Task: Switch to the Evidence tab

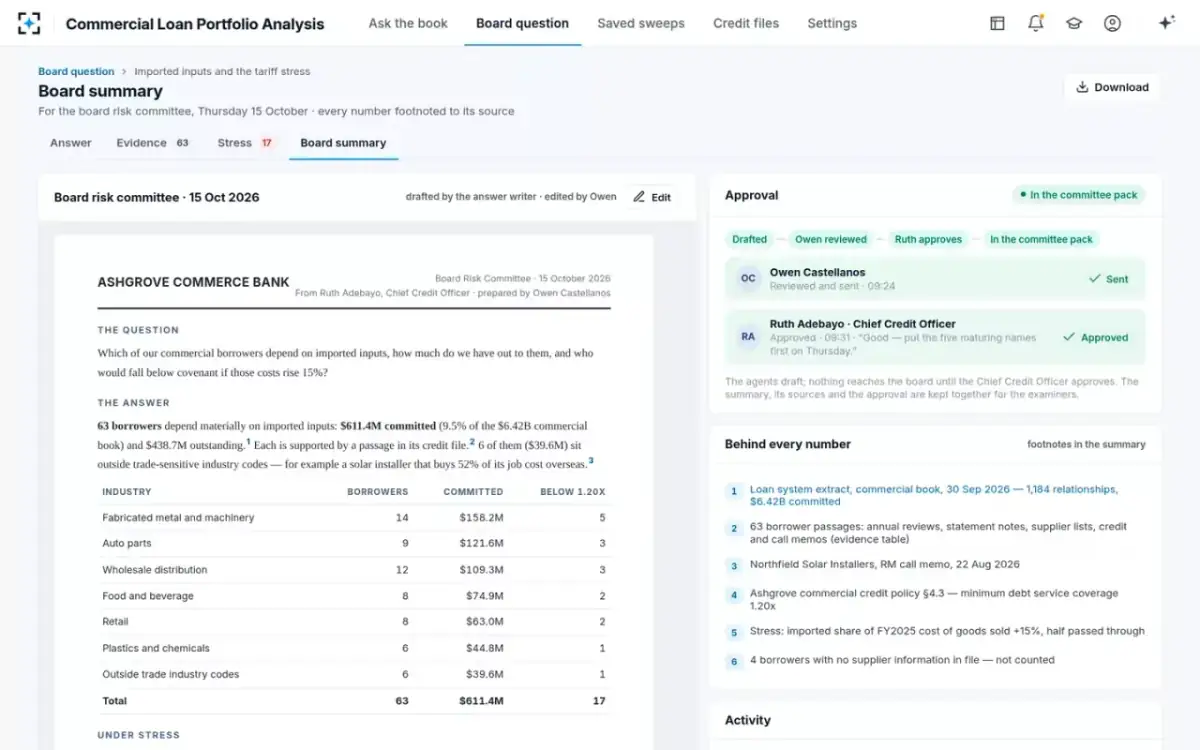Action: tap(153, 143)
